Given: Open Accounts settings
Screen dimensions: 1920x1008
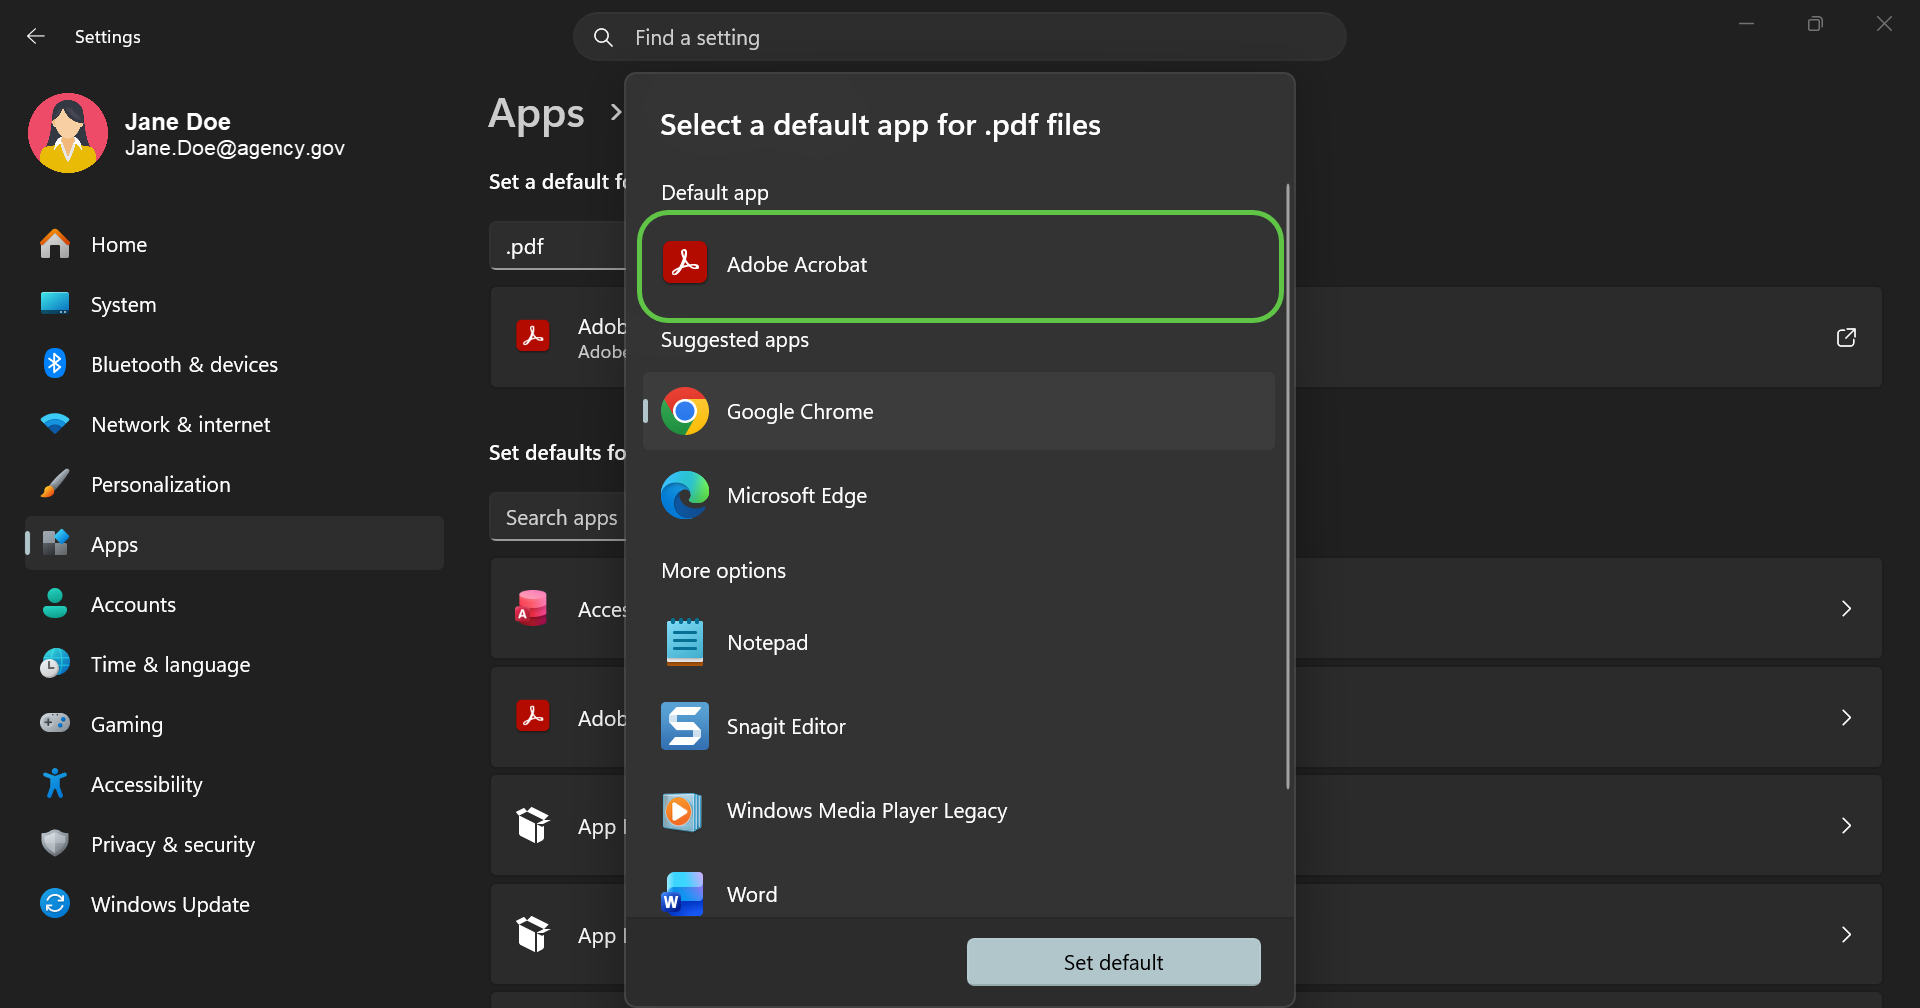Looking at the screenshot, I should click(235, 604).
